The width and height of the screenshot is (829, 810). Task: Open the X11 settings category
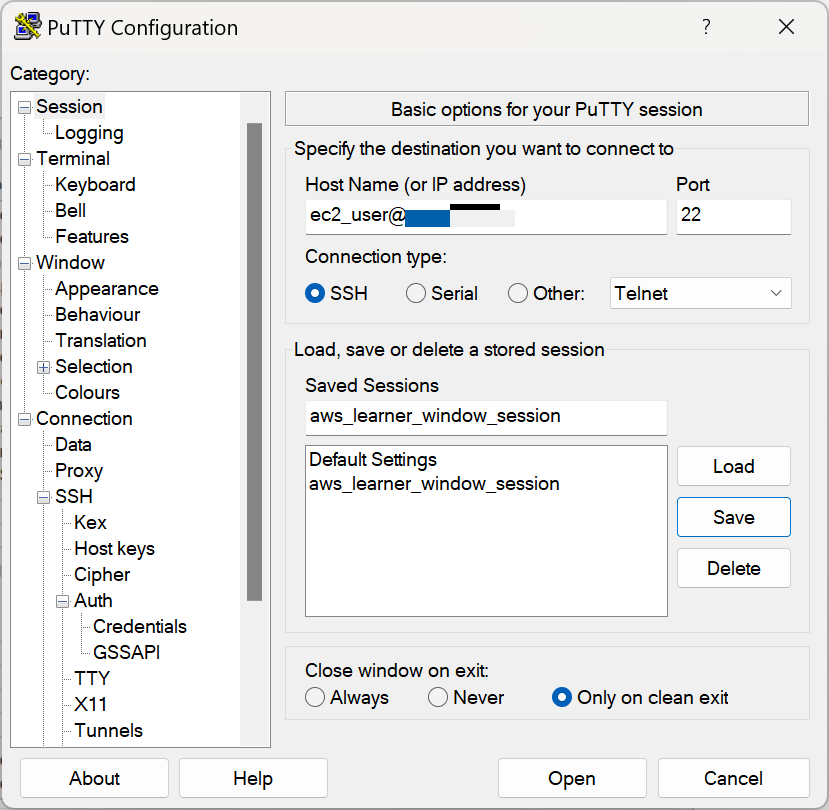point(90,704)
